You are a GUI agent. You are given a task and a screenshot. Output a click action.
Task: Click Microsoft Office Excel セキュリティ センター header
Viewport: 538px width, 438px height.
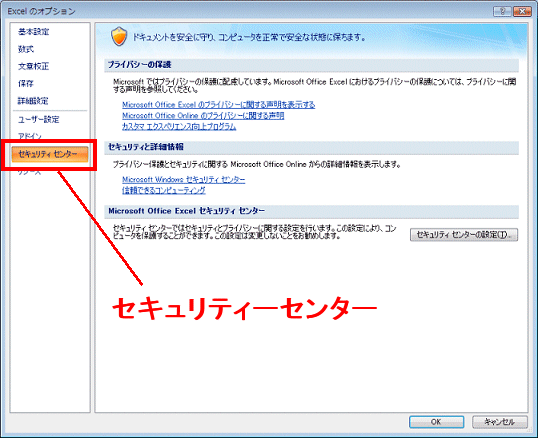(x=311, y=211)
